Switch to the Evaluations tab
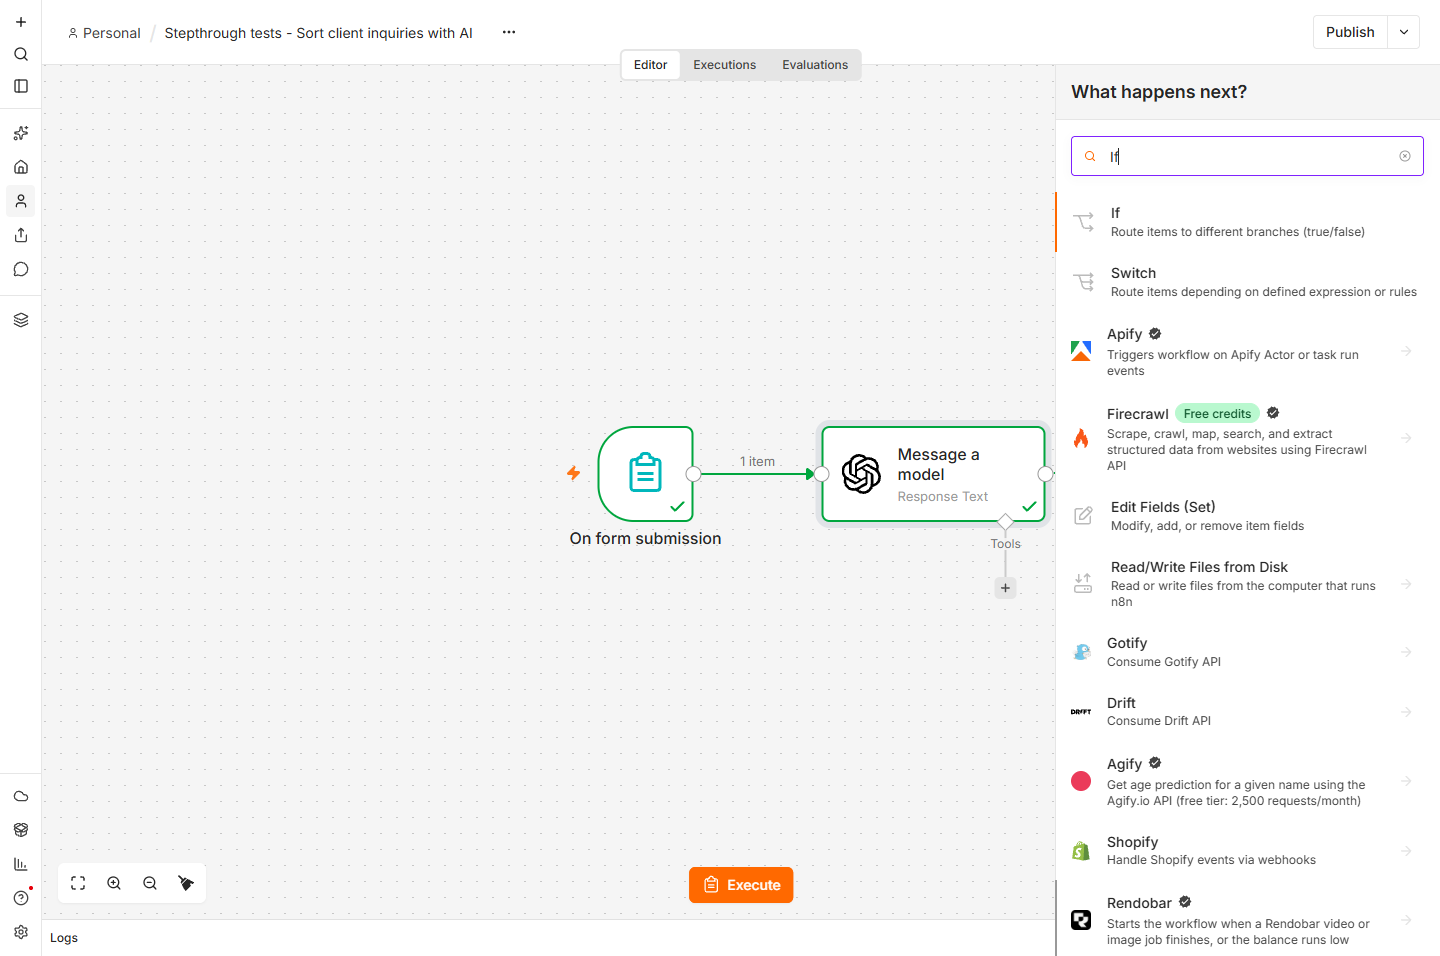The image size is (1440, 956). [x=815, y=65]
